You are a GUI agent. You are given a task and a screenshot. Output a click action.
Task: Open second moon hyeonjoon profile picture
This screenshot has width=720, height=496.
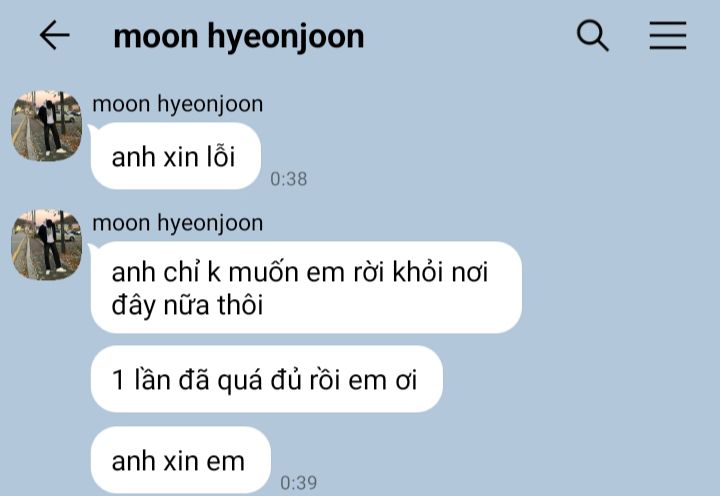[46, 245]
